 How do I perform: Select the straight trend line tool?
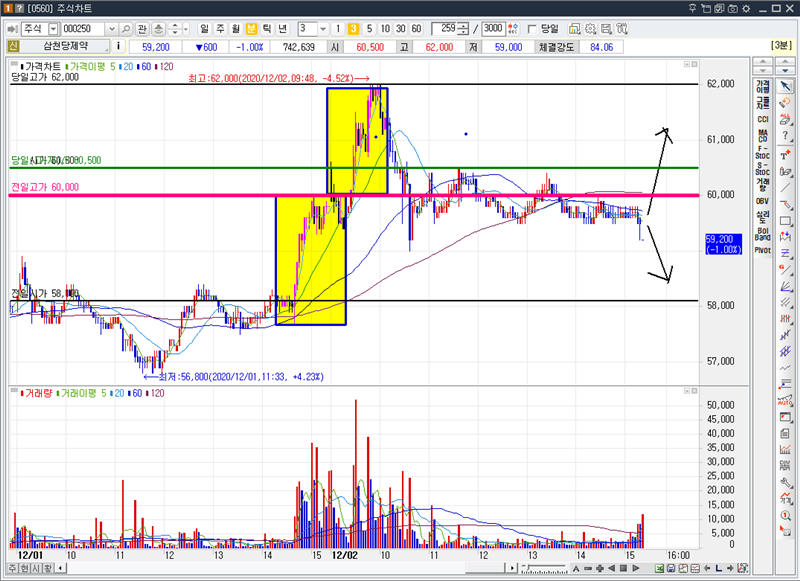786,188
